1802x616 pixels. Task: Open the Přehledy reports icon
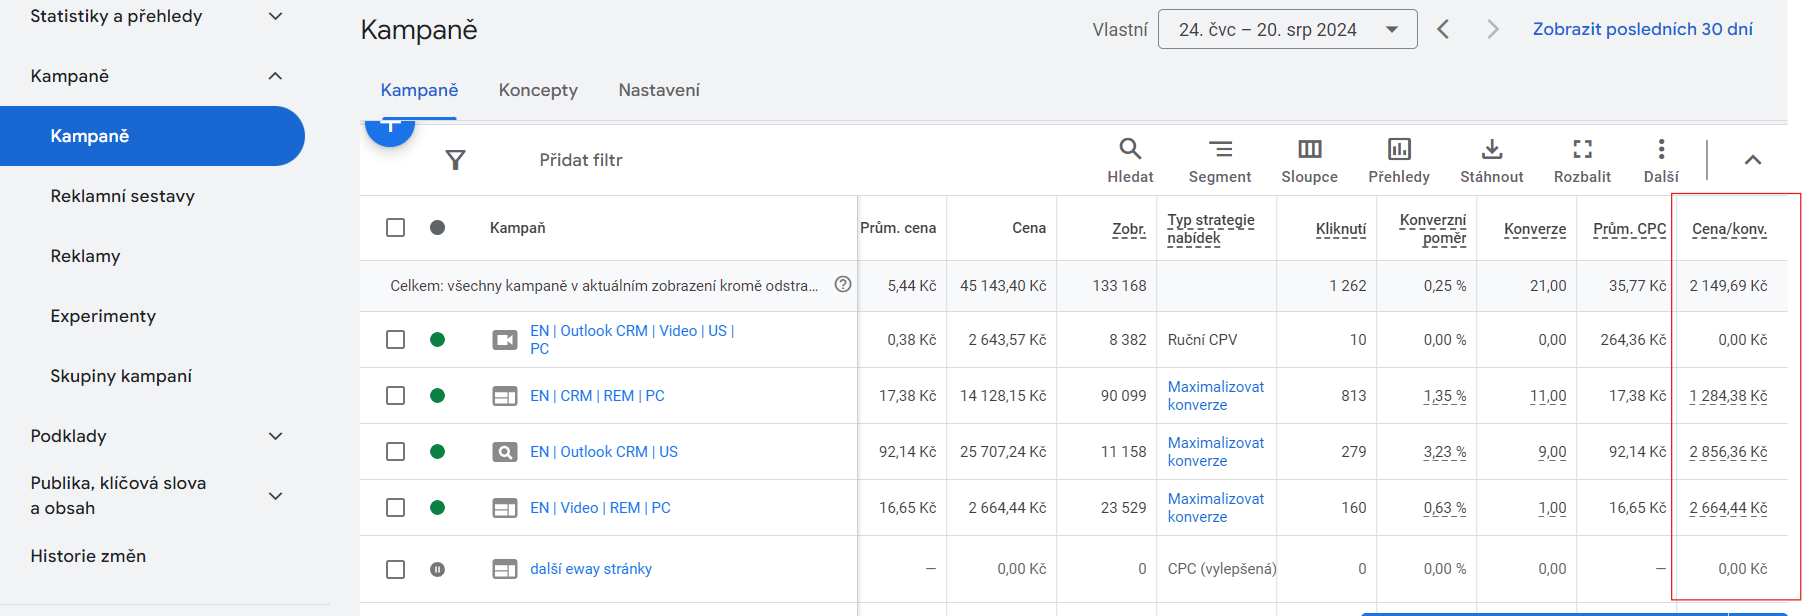(1399, 160)
